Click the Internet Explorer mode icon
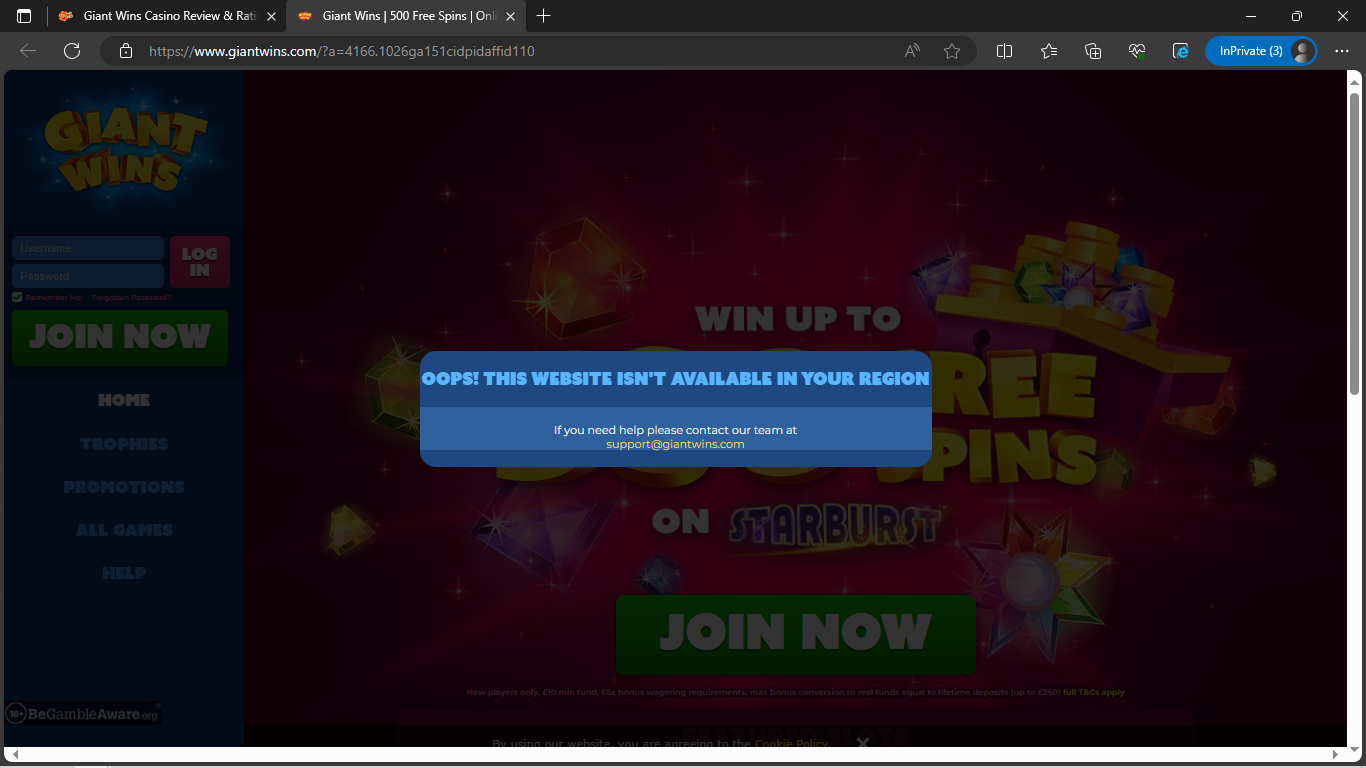This screenshot has width=1366, height=768. (1181, 51)
